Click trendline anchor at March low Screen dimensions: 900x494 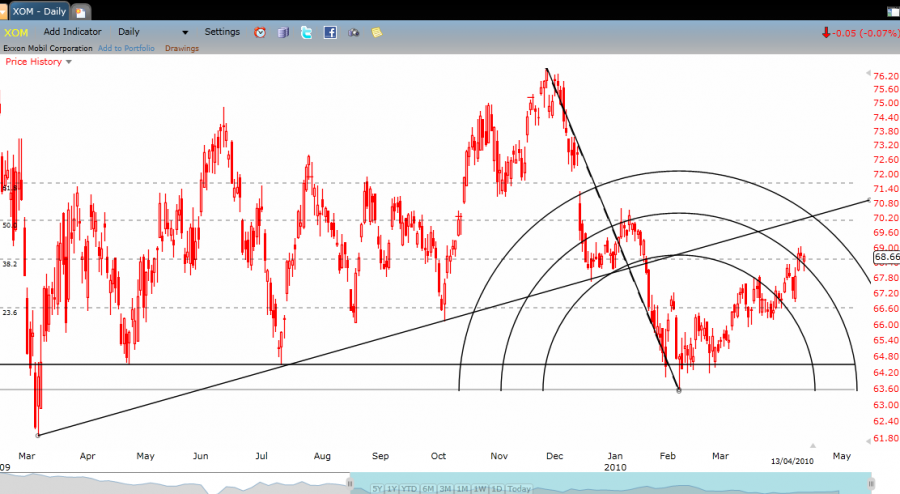[38, 435]
